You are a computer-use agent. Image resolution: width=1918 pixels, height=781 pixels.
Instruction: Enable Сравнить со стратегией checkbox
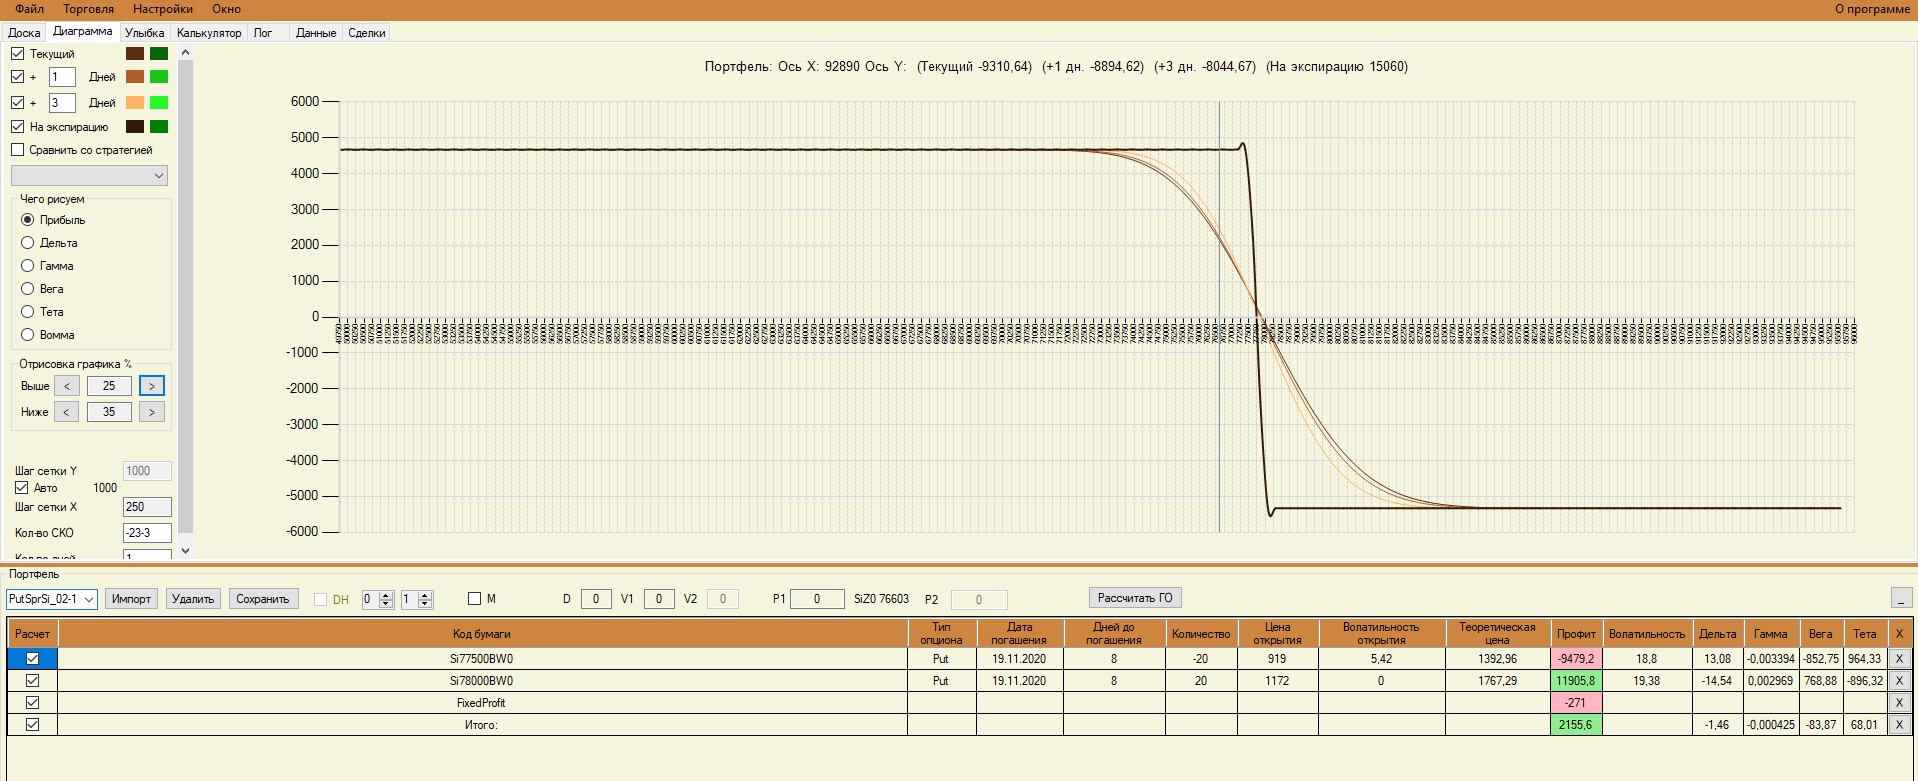pos(18,150)
